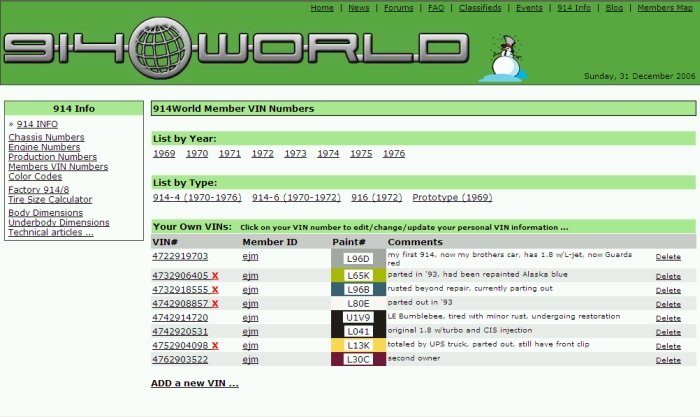Click ejm member ID for VIN 4722919703
The height and width of the screenshot is (417, 700).
[250, 256]
